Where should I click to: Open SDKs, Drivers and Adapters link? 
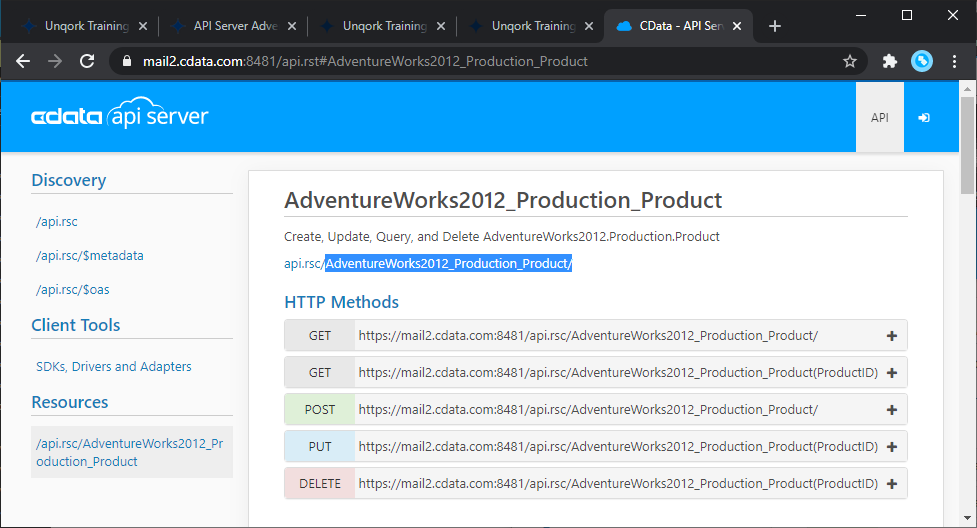click(114, 367)
